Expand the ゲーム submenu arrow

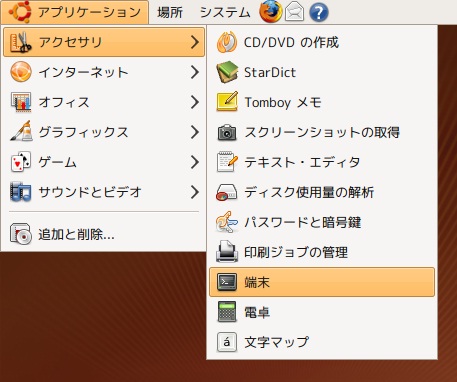[x=195, y=162]
